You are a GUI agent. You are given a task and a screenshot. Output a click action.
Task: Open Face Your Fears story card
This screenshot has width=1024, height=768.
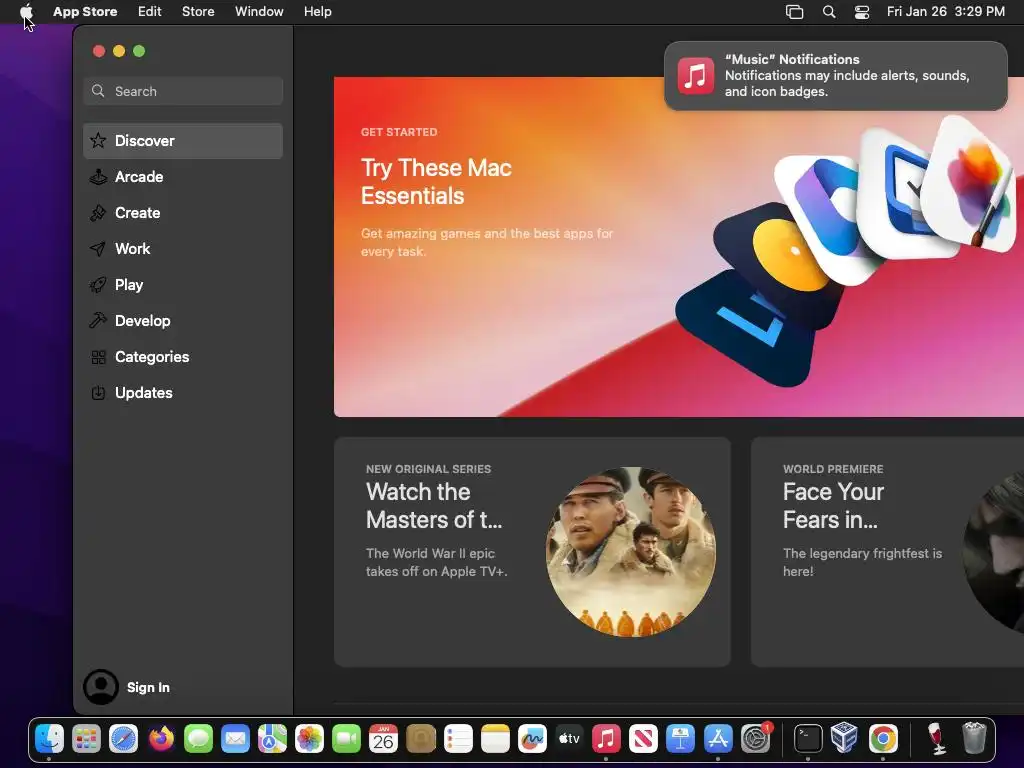click(x=888, y=552)
